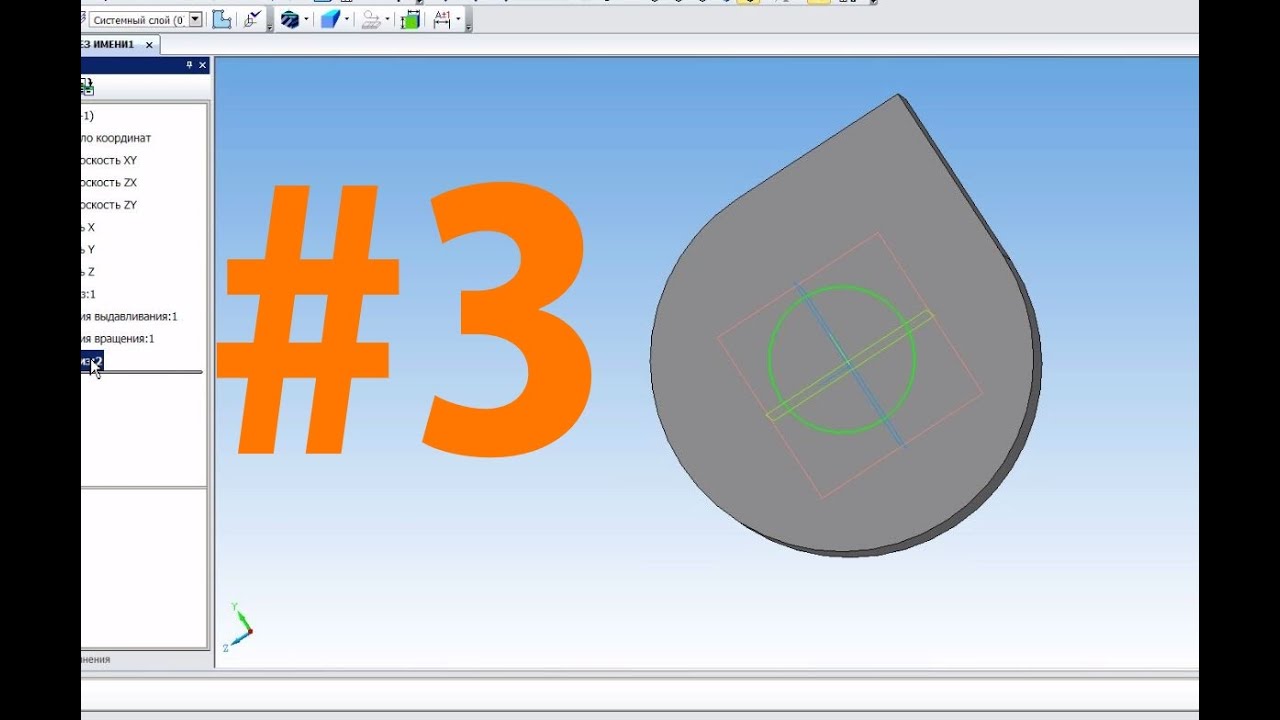Close the ИМЕНИ1 document tab
This screenshot has width=1280, height=720.
[150, 45]
